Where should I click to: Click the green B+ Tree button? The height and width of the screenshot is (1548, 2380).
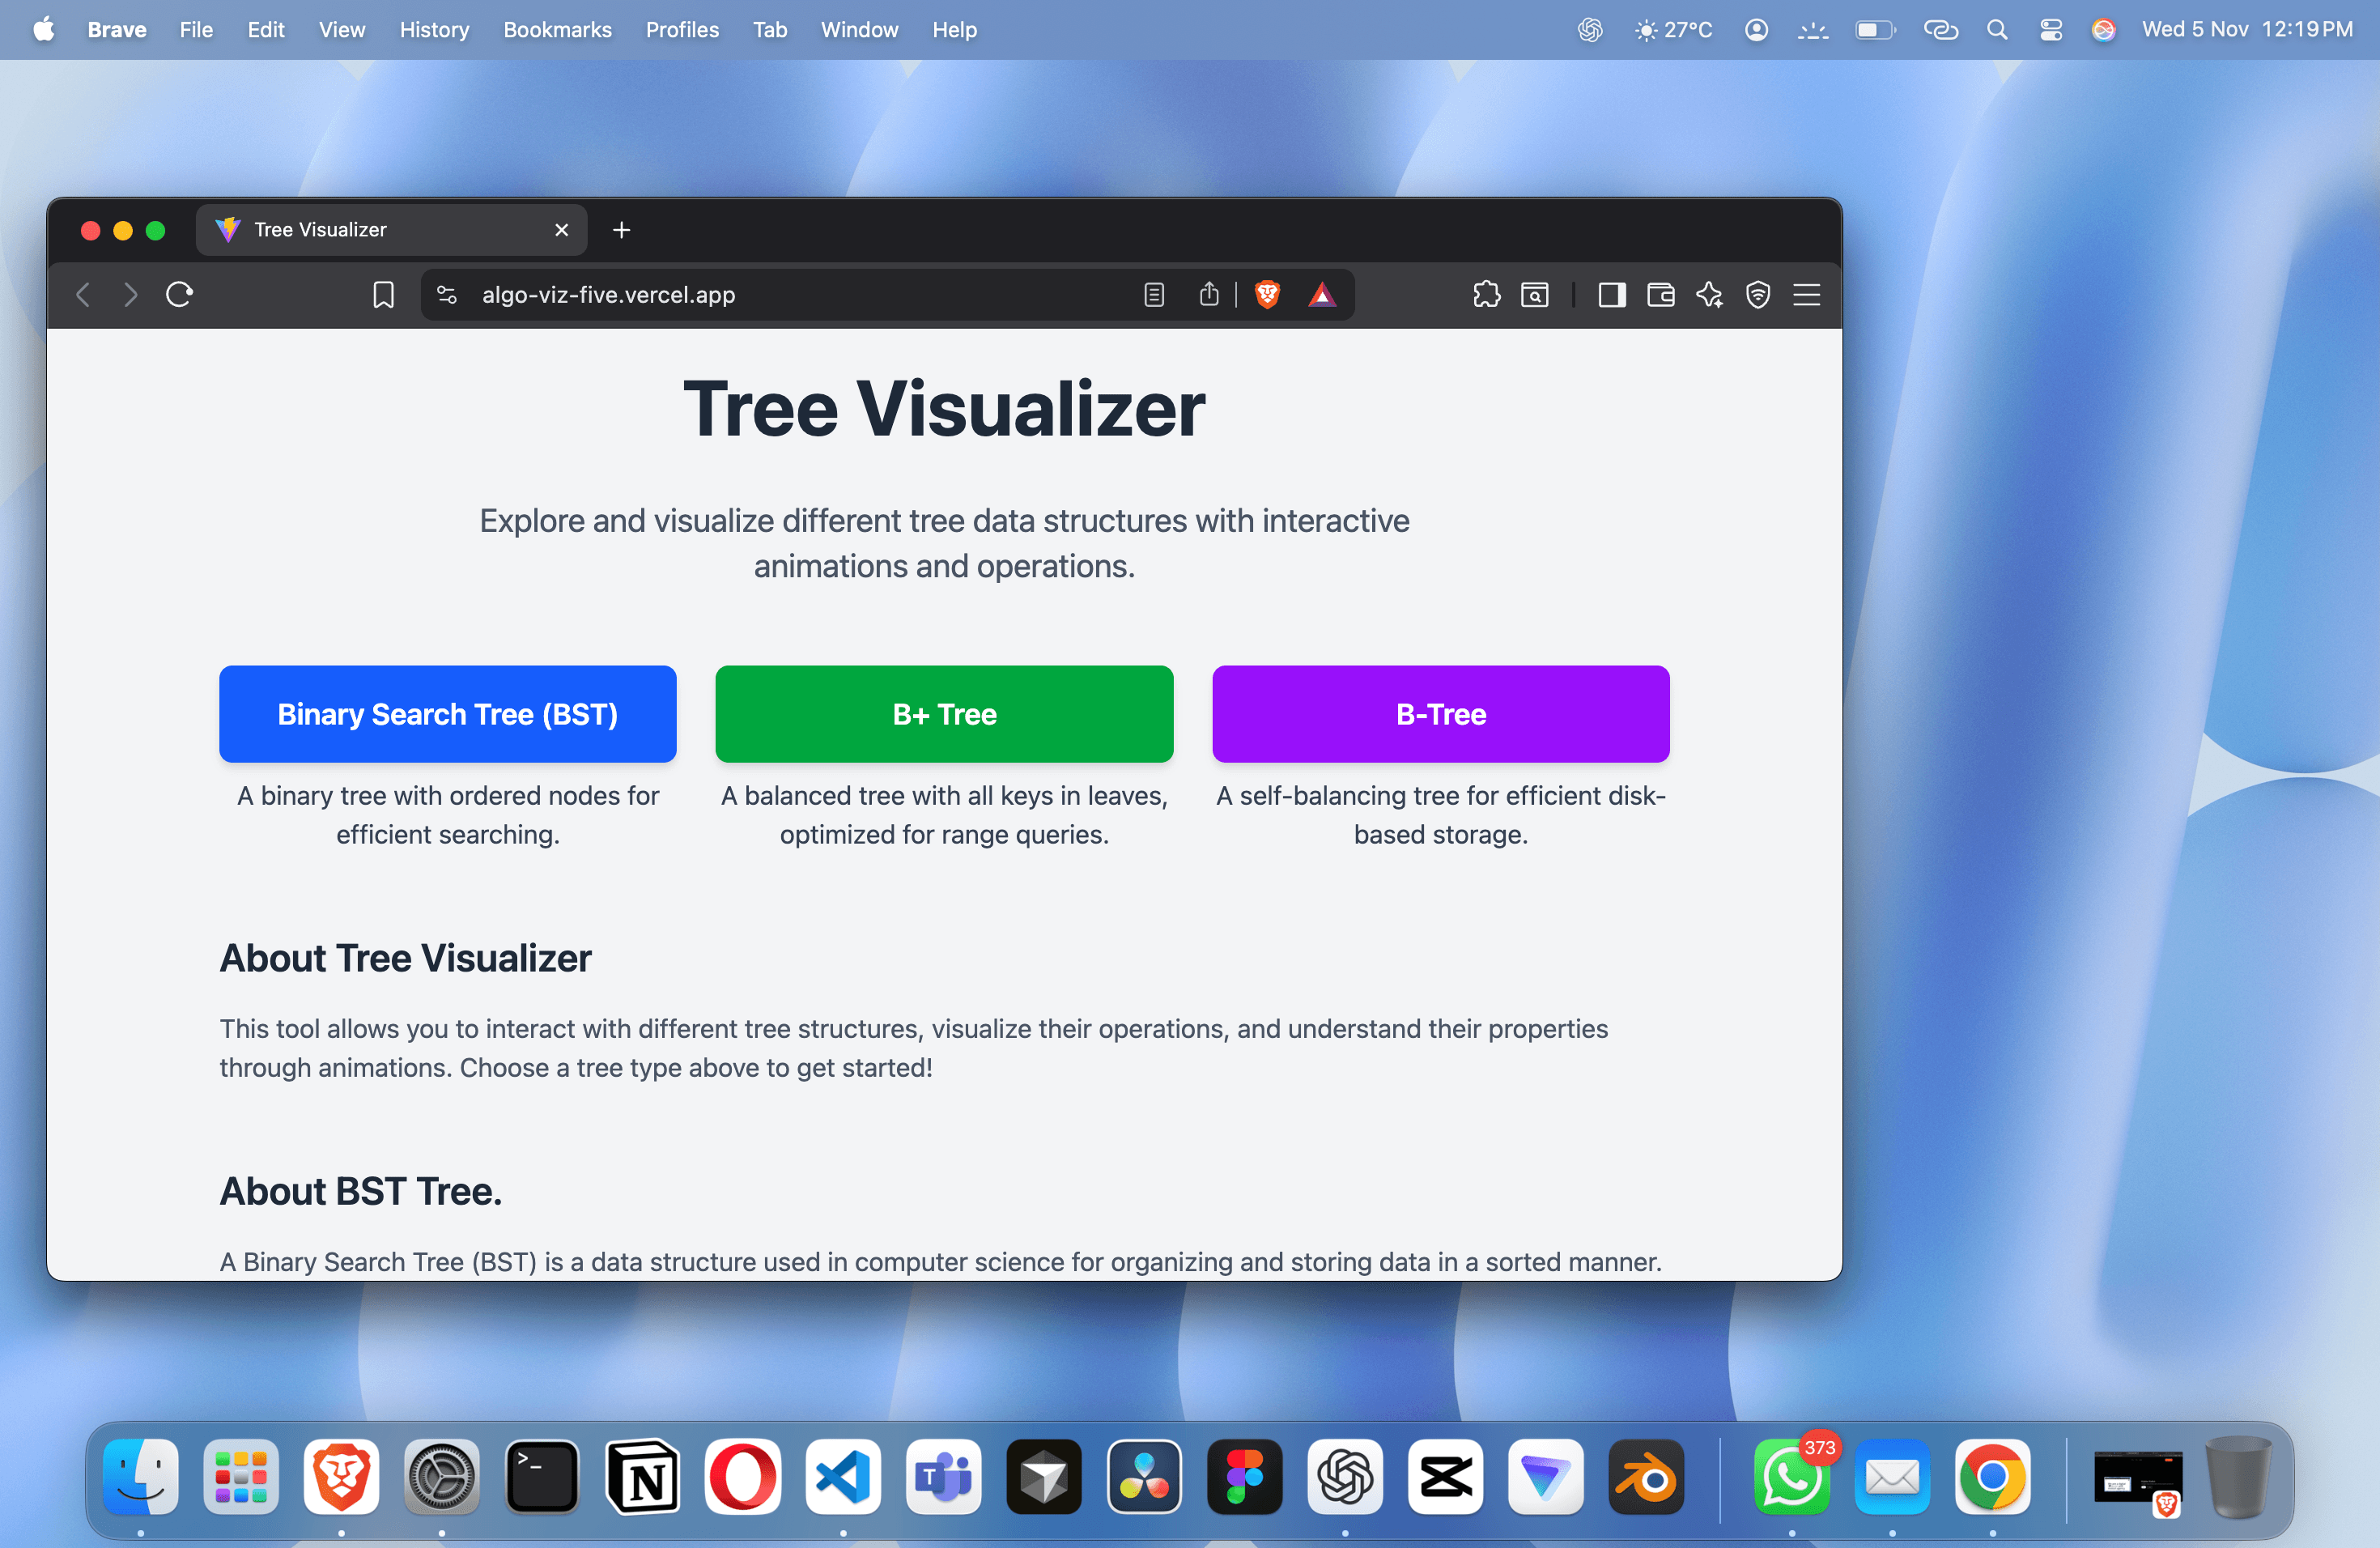[x=943, y=714]
